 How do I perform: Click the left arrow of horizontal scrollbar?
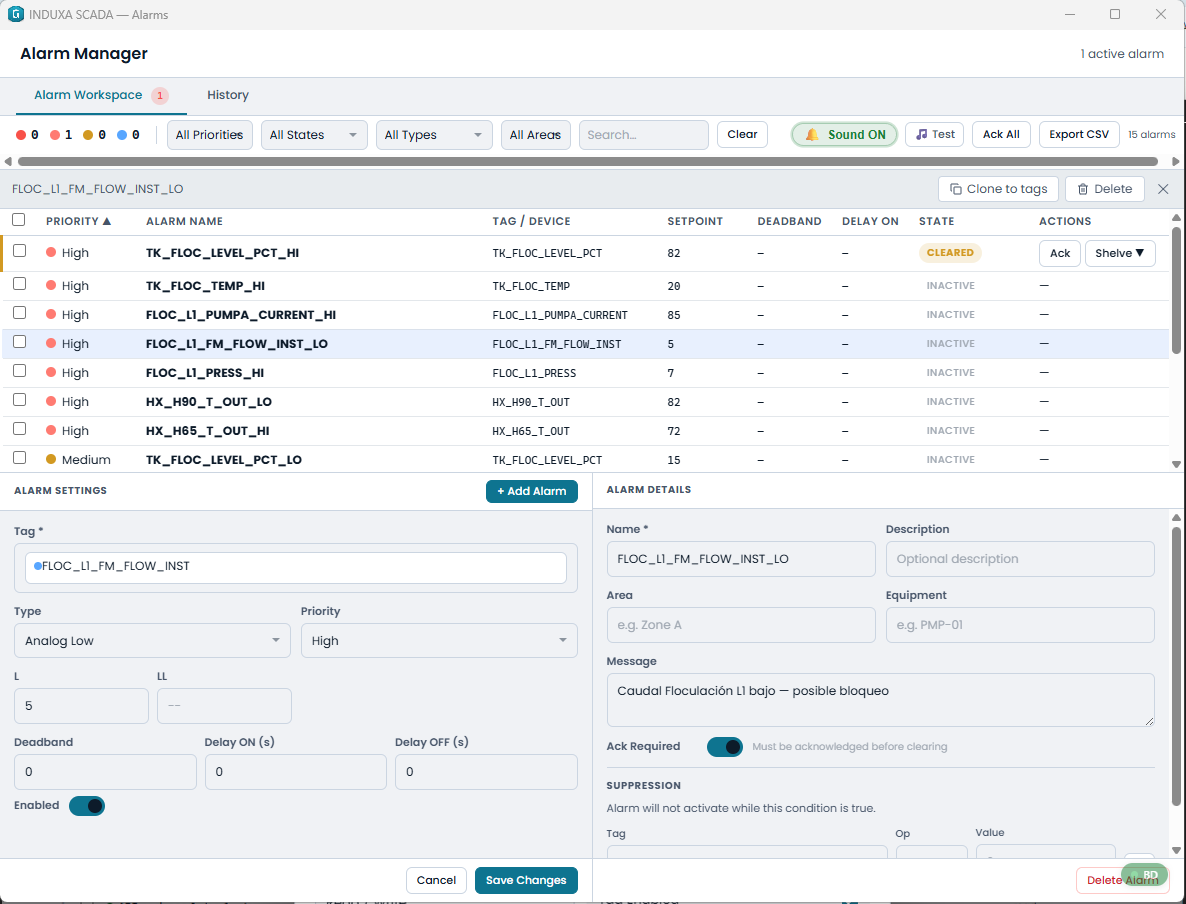coord(8,161)
